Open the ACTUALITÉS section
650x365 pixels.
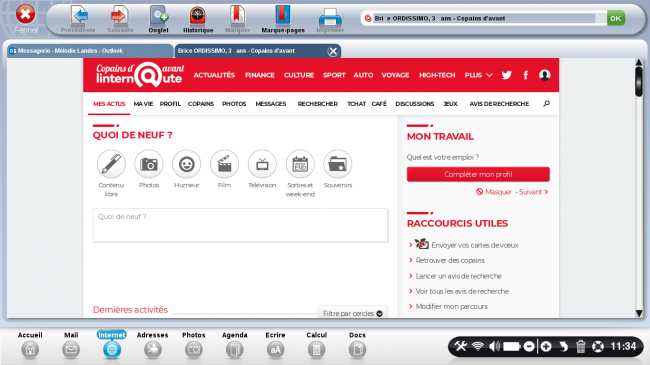(x=214, y=75)
